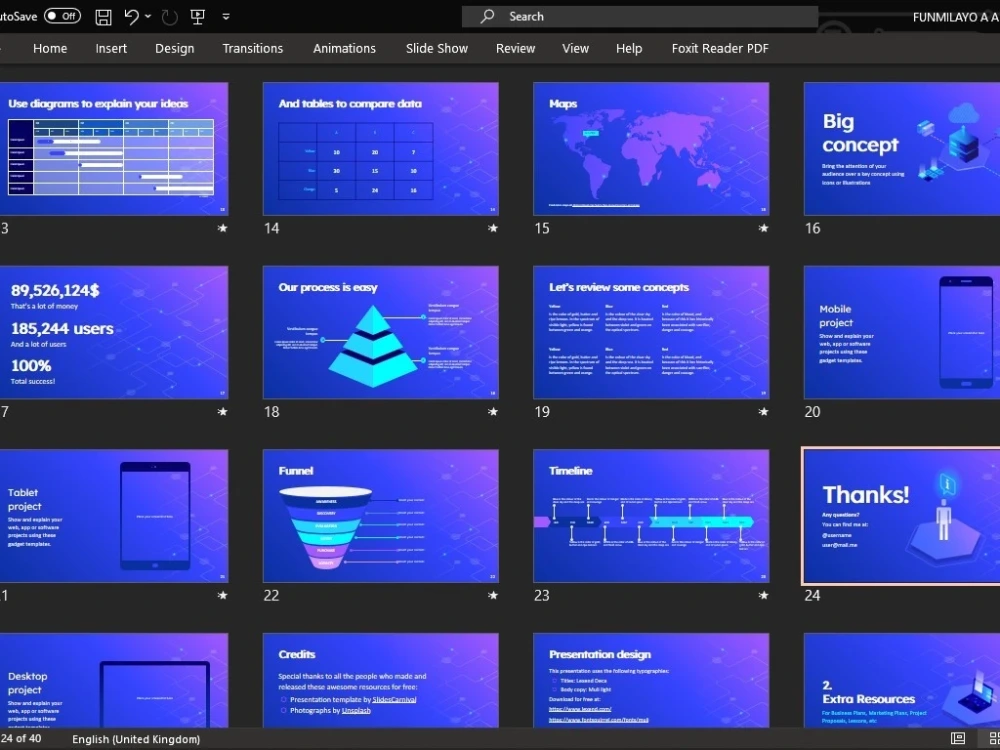
Task: Select slide 23 Timeline thumbnail
Action: coord(651,516)
